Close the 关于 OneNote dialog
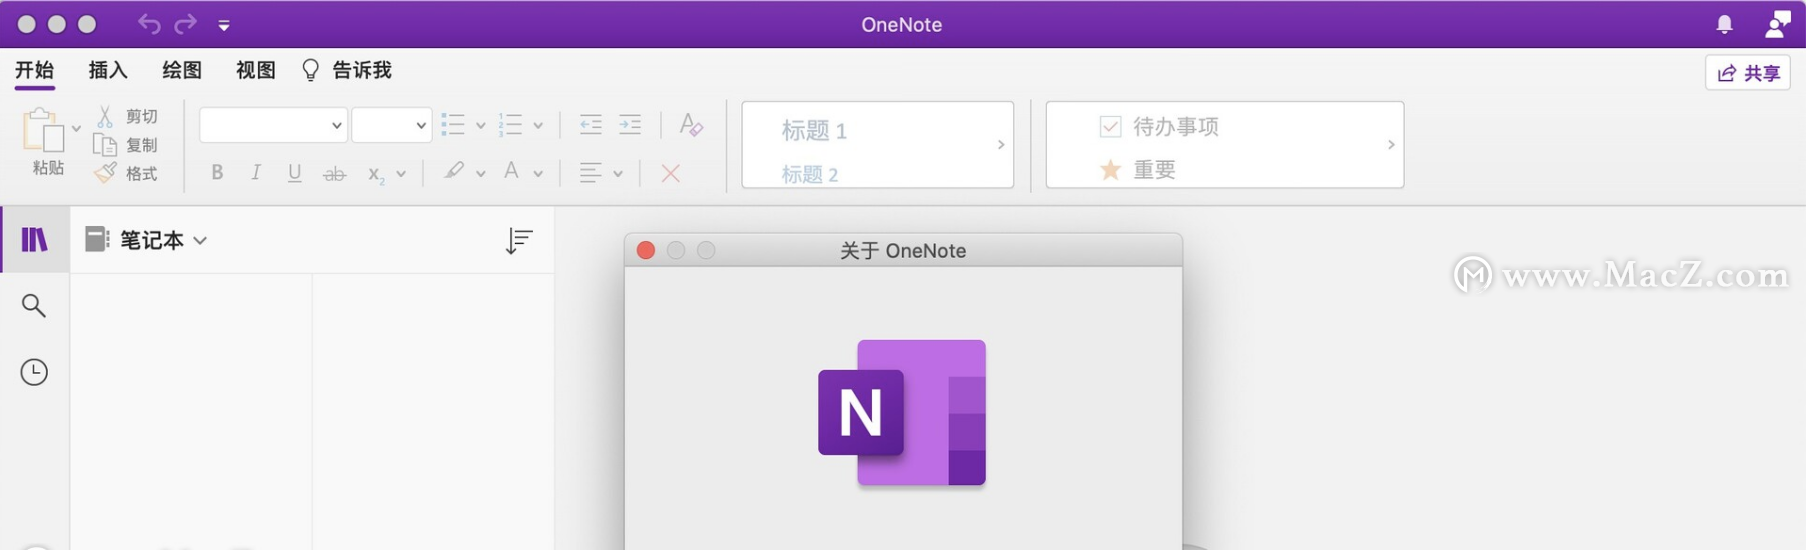Viewport: 1812px width, 550px height. click(x=646, y=250)
